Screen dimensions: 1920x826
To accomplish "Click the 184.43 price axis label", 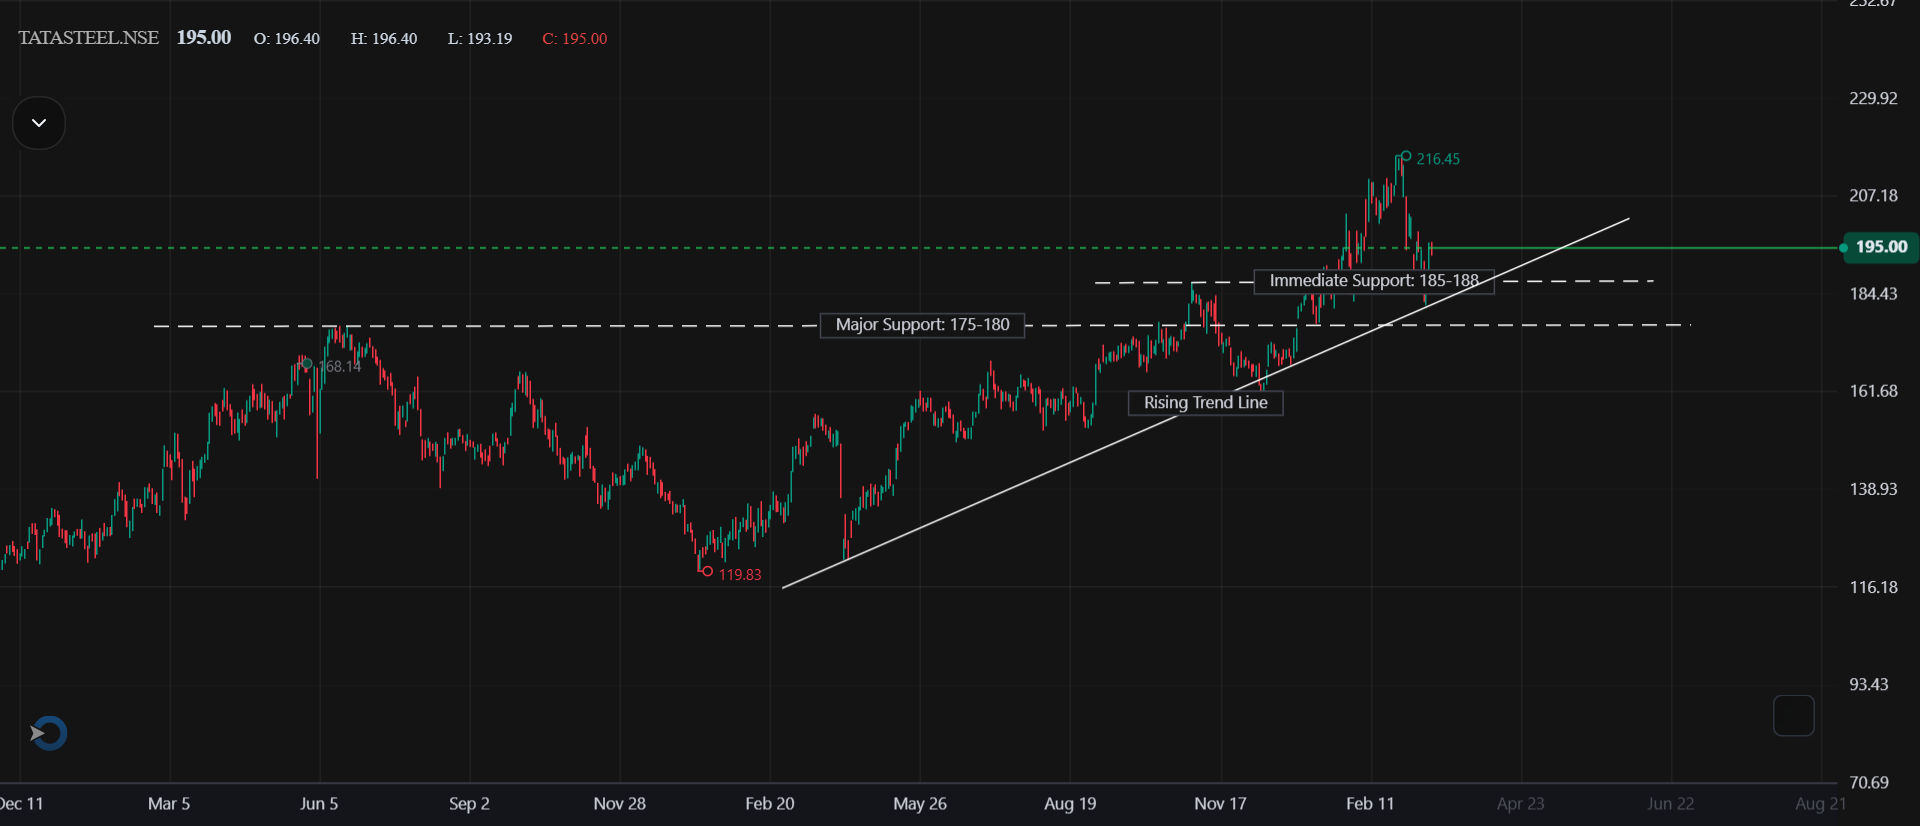I will 1873,294.
